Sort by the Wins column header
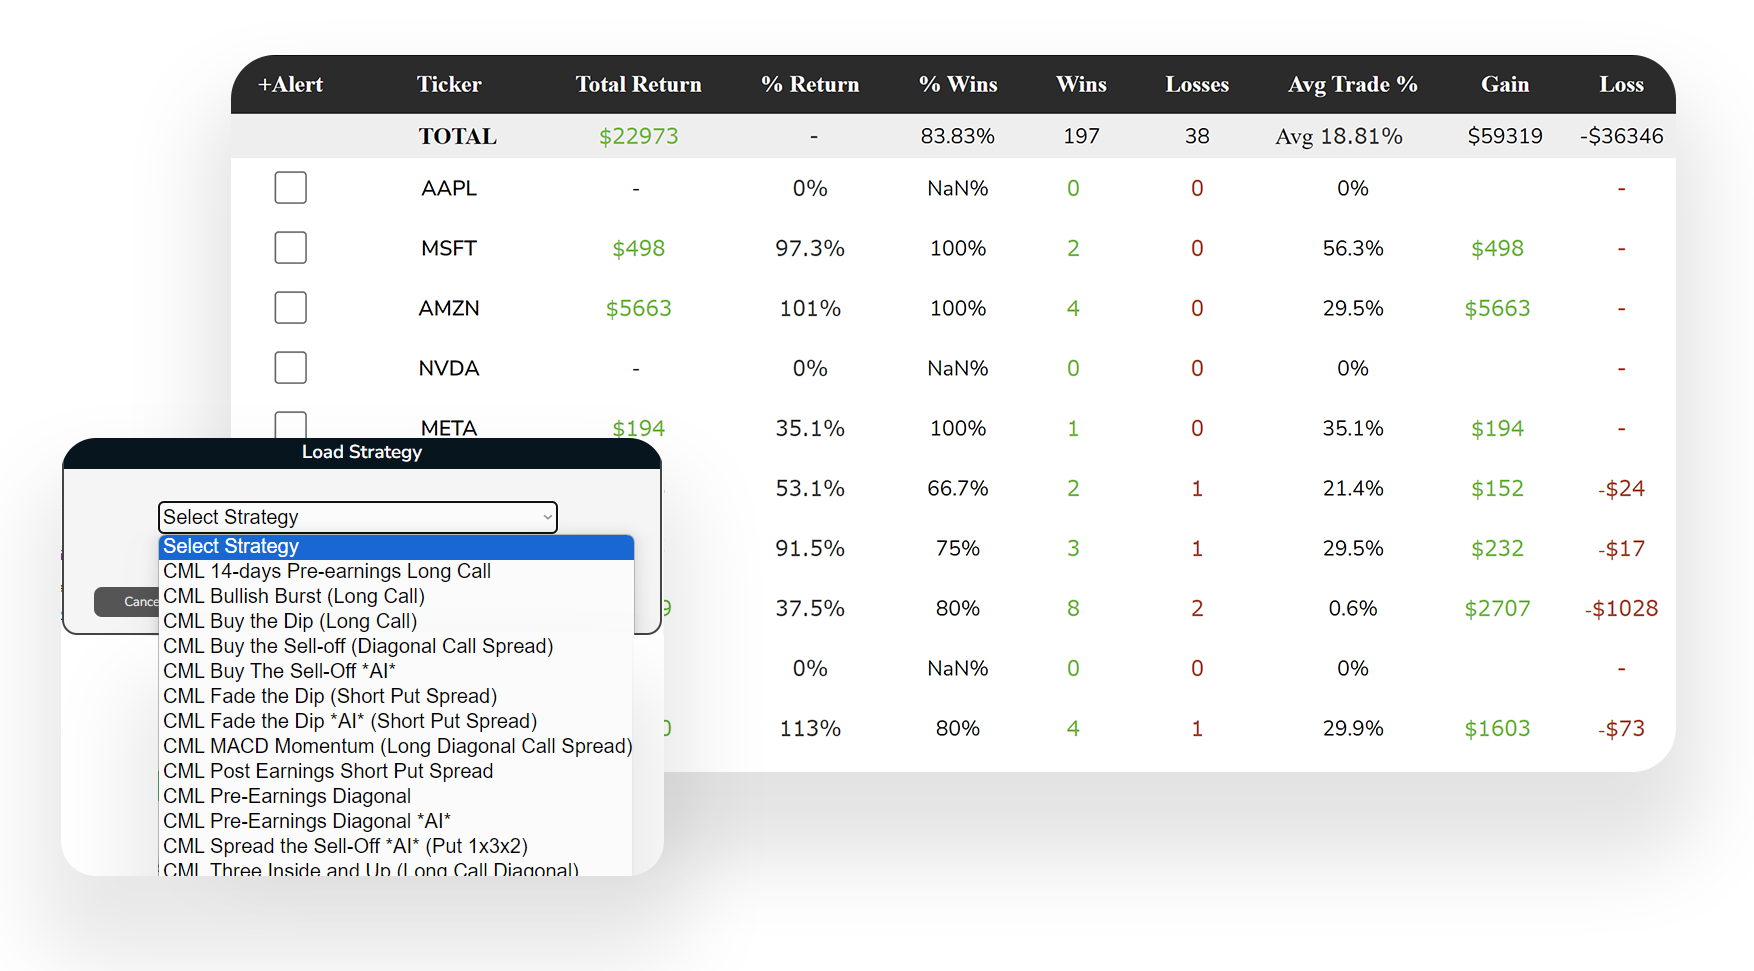The height and width of the screenshot is (971, 1754). (x=1081, y=85)
